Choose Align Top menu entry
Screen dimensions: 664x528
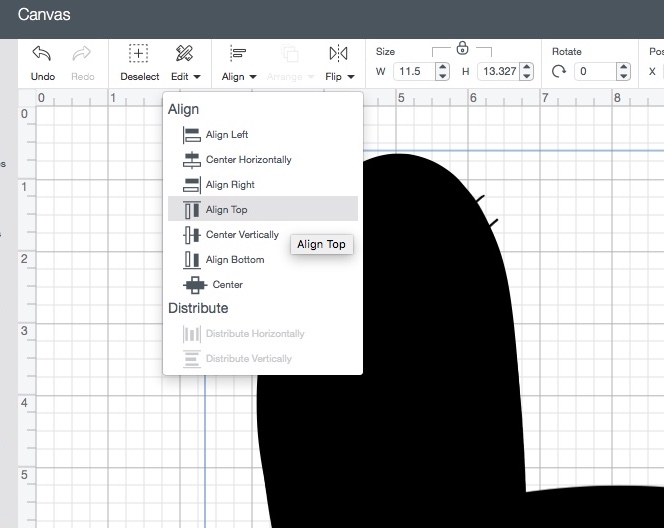263,209
